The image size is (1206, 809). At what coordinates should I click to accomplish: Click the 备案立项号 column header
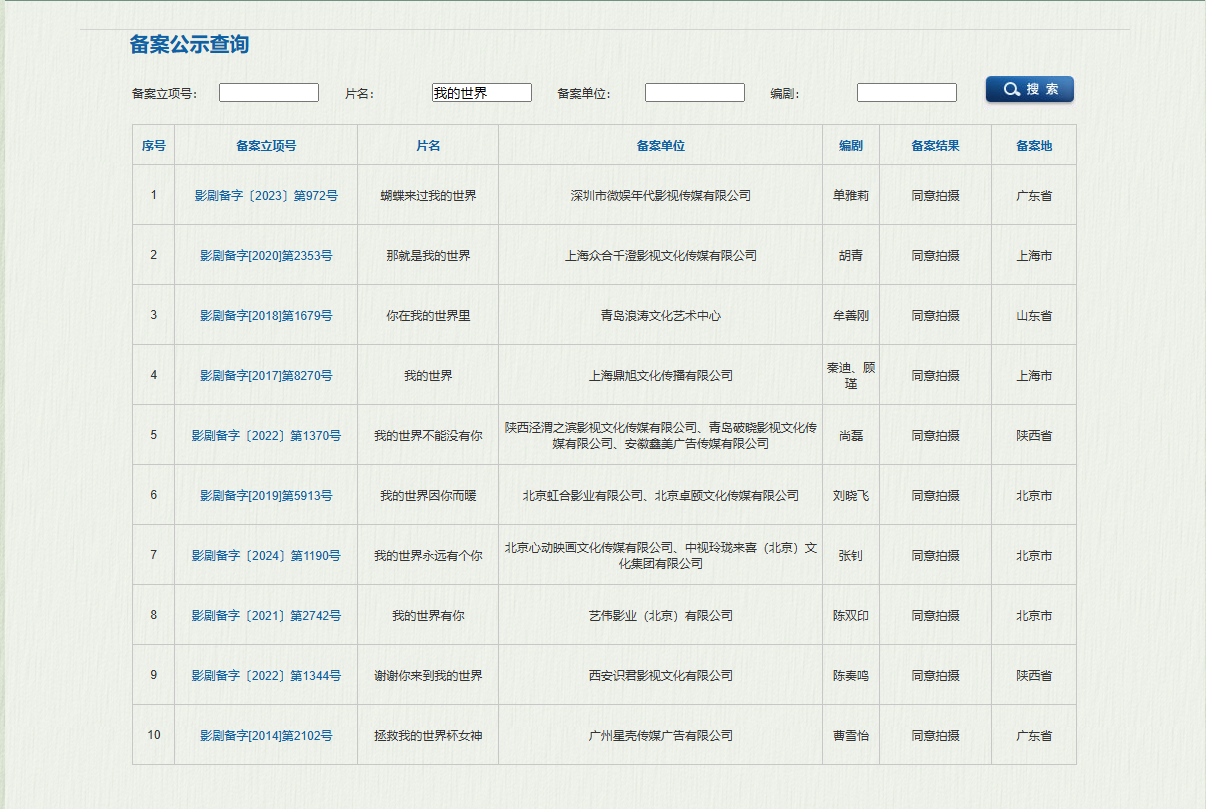[266, 145]
